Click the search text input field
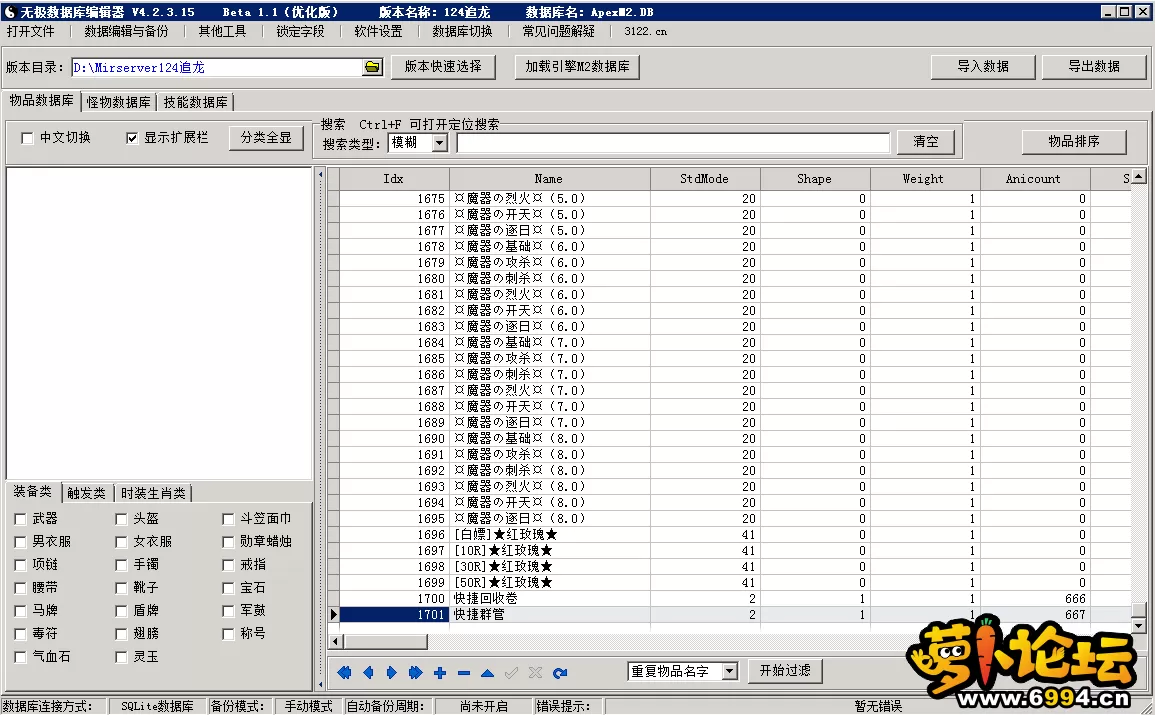The image size is (1155, 715). [673, 143]
